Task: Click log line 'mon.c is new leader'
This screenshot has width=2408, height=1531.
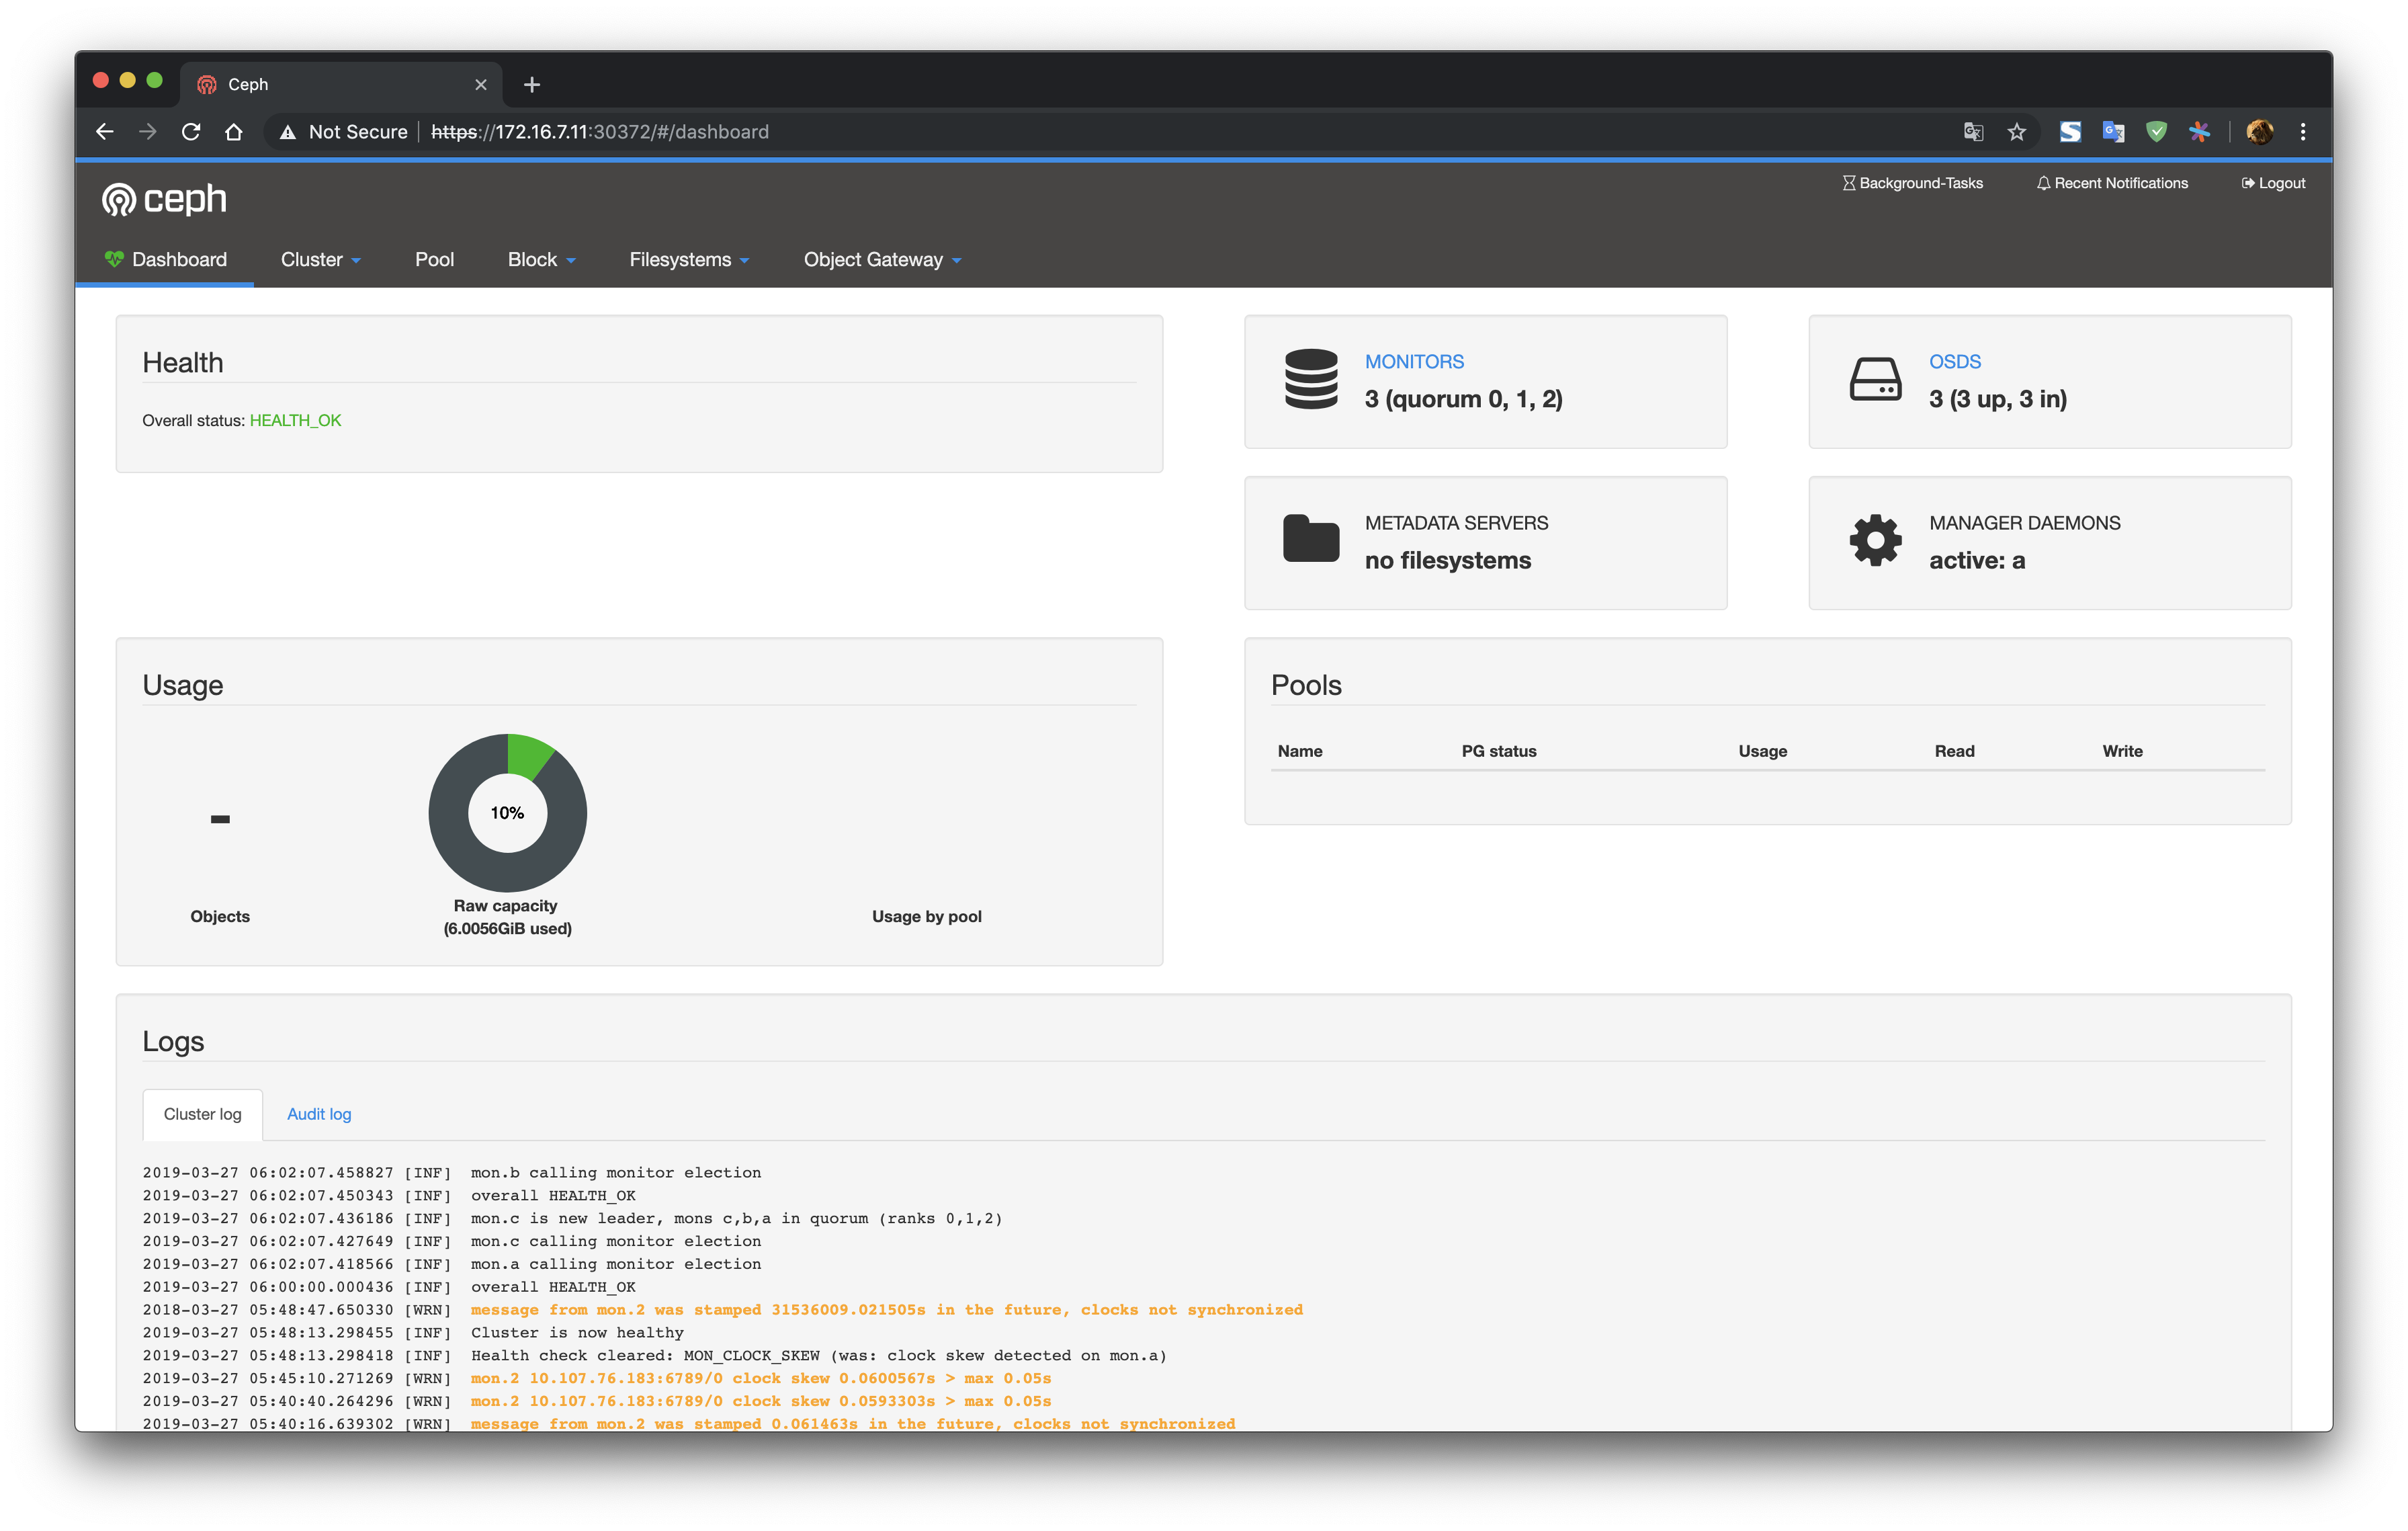Action: click(736, 1218)
